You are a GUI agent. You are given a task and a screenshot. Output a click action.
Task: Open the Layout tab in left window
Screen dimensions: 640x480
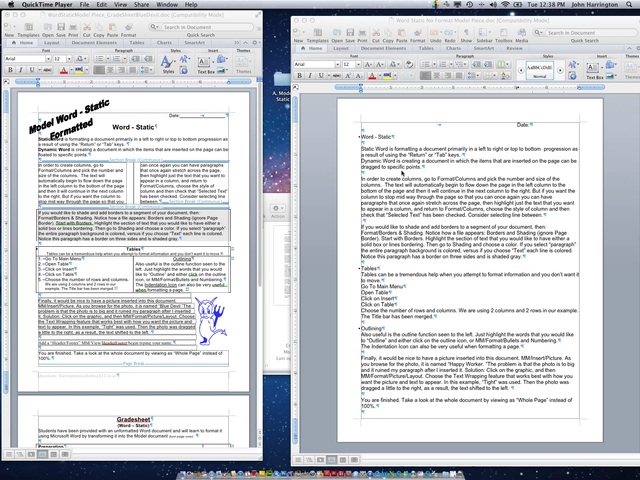pos(52,42)
